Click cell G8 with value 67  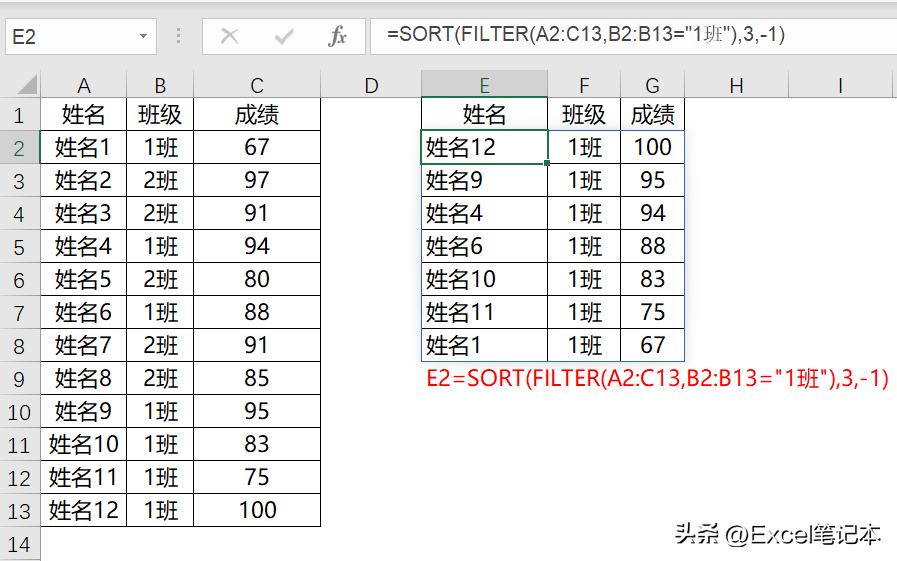(653, 345)
